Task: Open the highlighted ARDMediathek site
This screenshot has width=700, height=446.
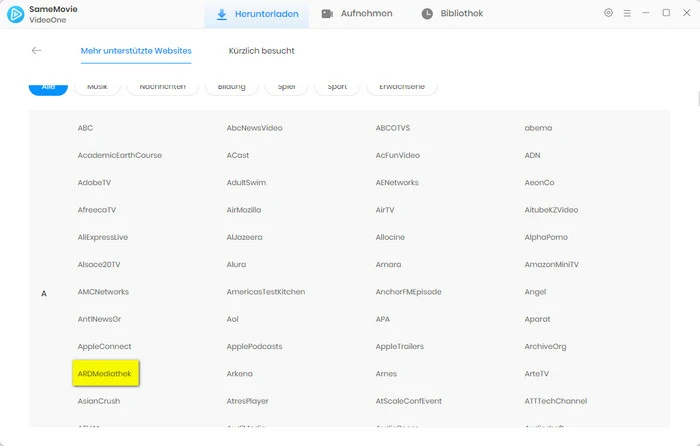Action: [x=104, y=374]
